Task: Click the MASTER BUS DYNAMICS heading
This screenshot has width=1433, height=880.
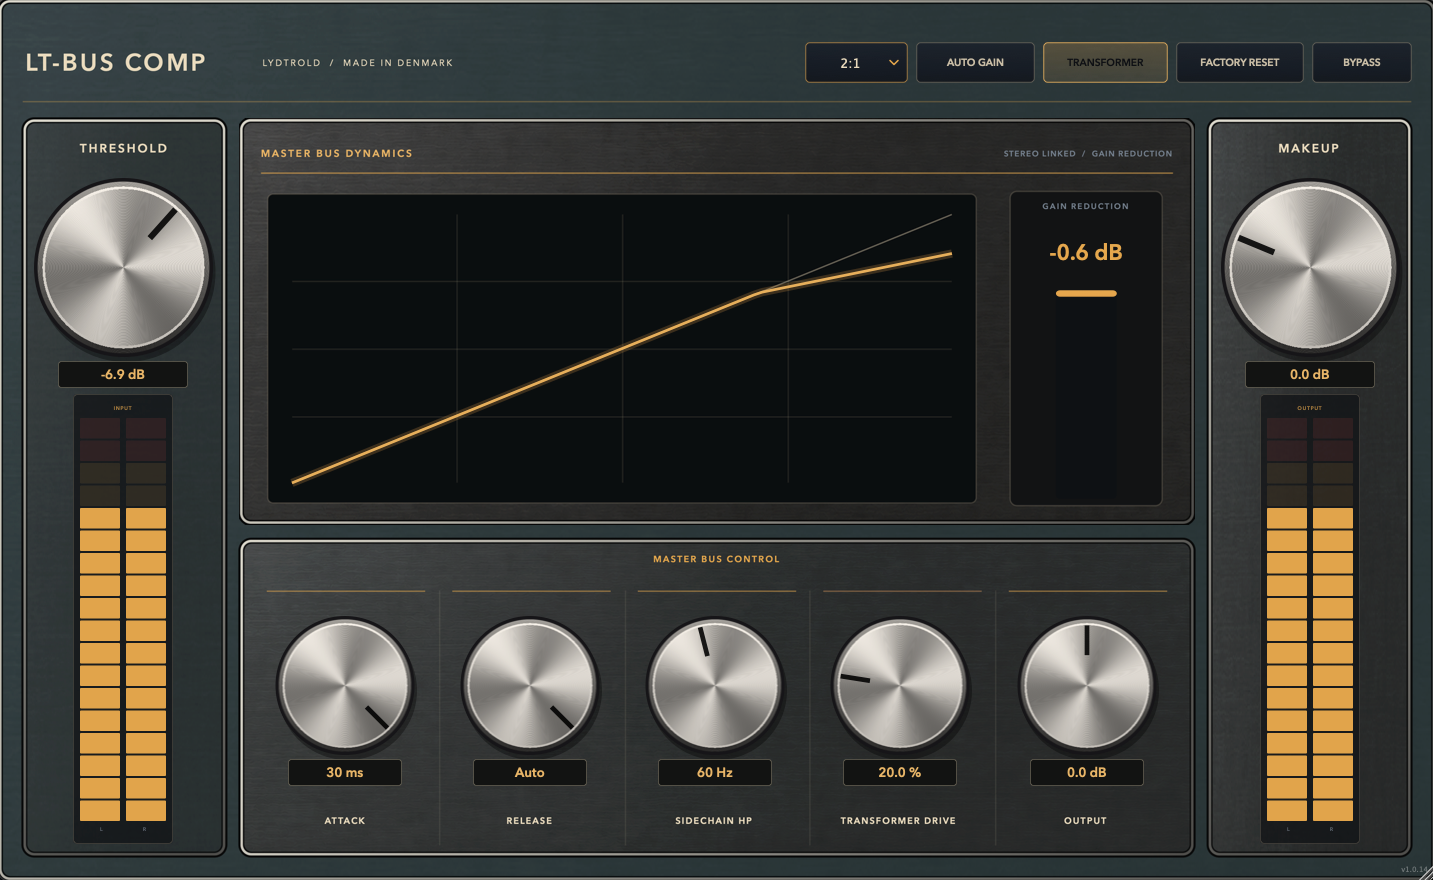Action: click(x=337, y=153)
